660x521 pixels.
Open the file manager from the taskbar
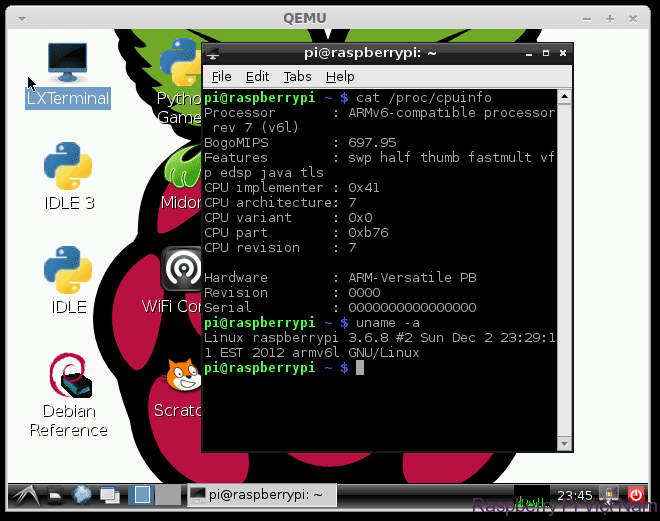coord(56,494)
